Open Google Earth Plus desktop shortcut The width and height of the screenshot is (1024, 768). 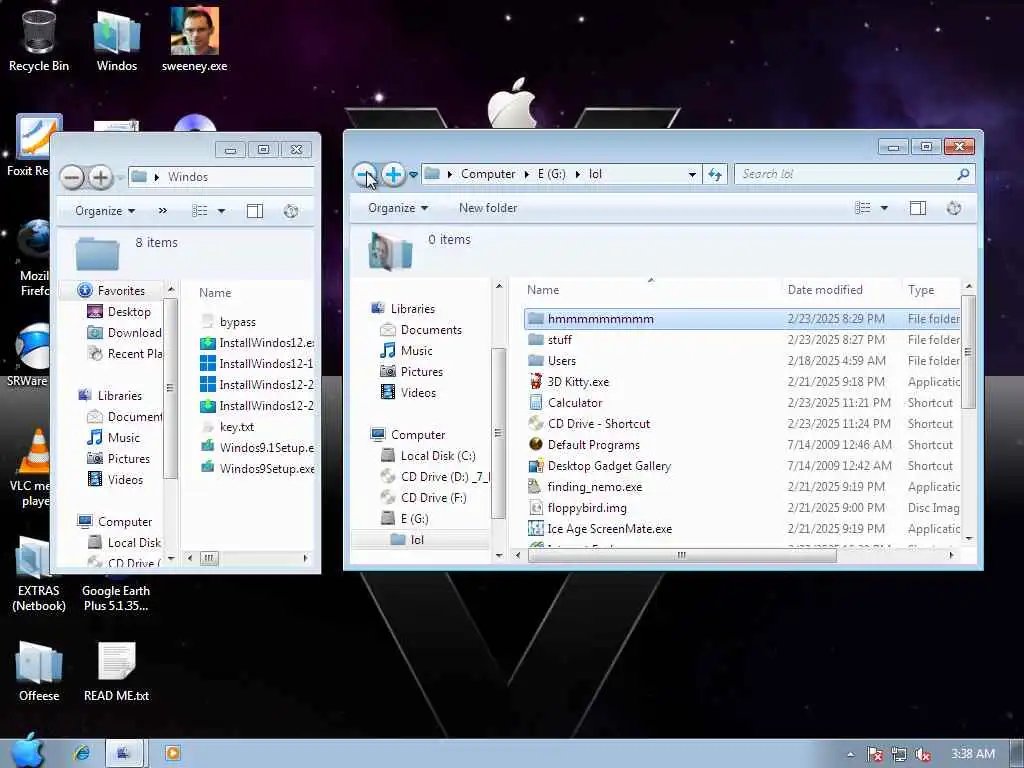(116, 598)
